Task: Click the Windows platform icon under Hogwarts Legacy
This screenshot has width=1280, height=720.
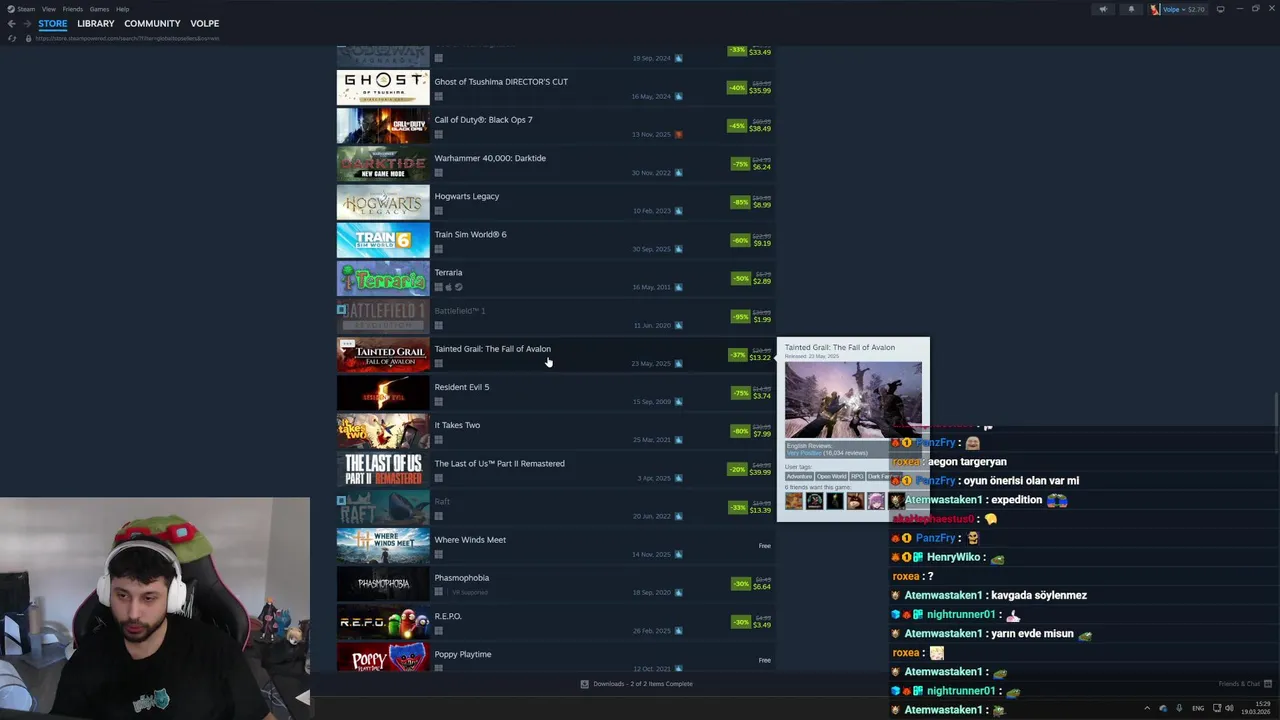Action: pyautogui.click(x=438, y=211)
